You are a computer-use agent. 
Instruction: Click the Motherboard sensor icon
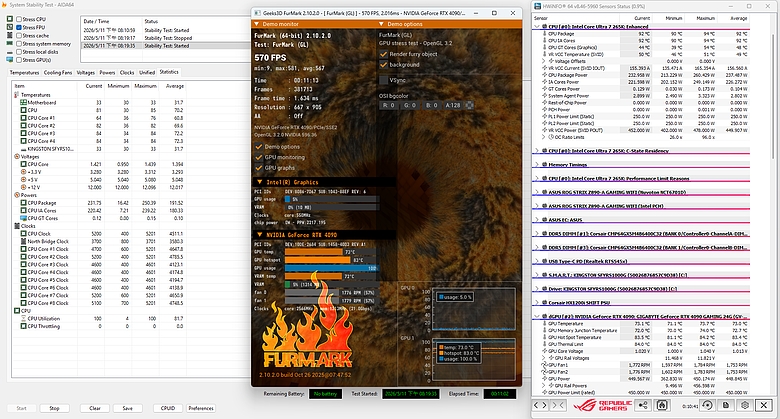pos(23,103)
